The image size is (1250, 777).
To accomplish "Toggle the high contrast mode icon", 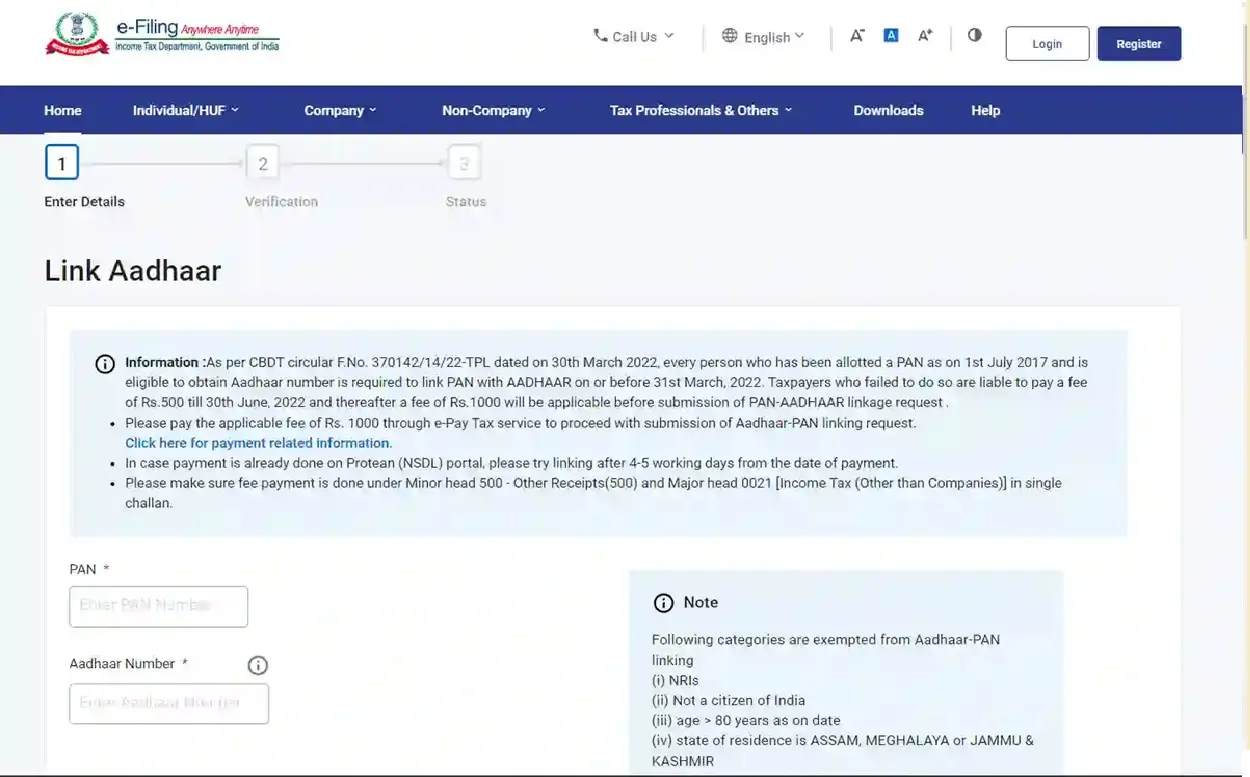I will [x=974, y=35].
